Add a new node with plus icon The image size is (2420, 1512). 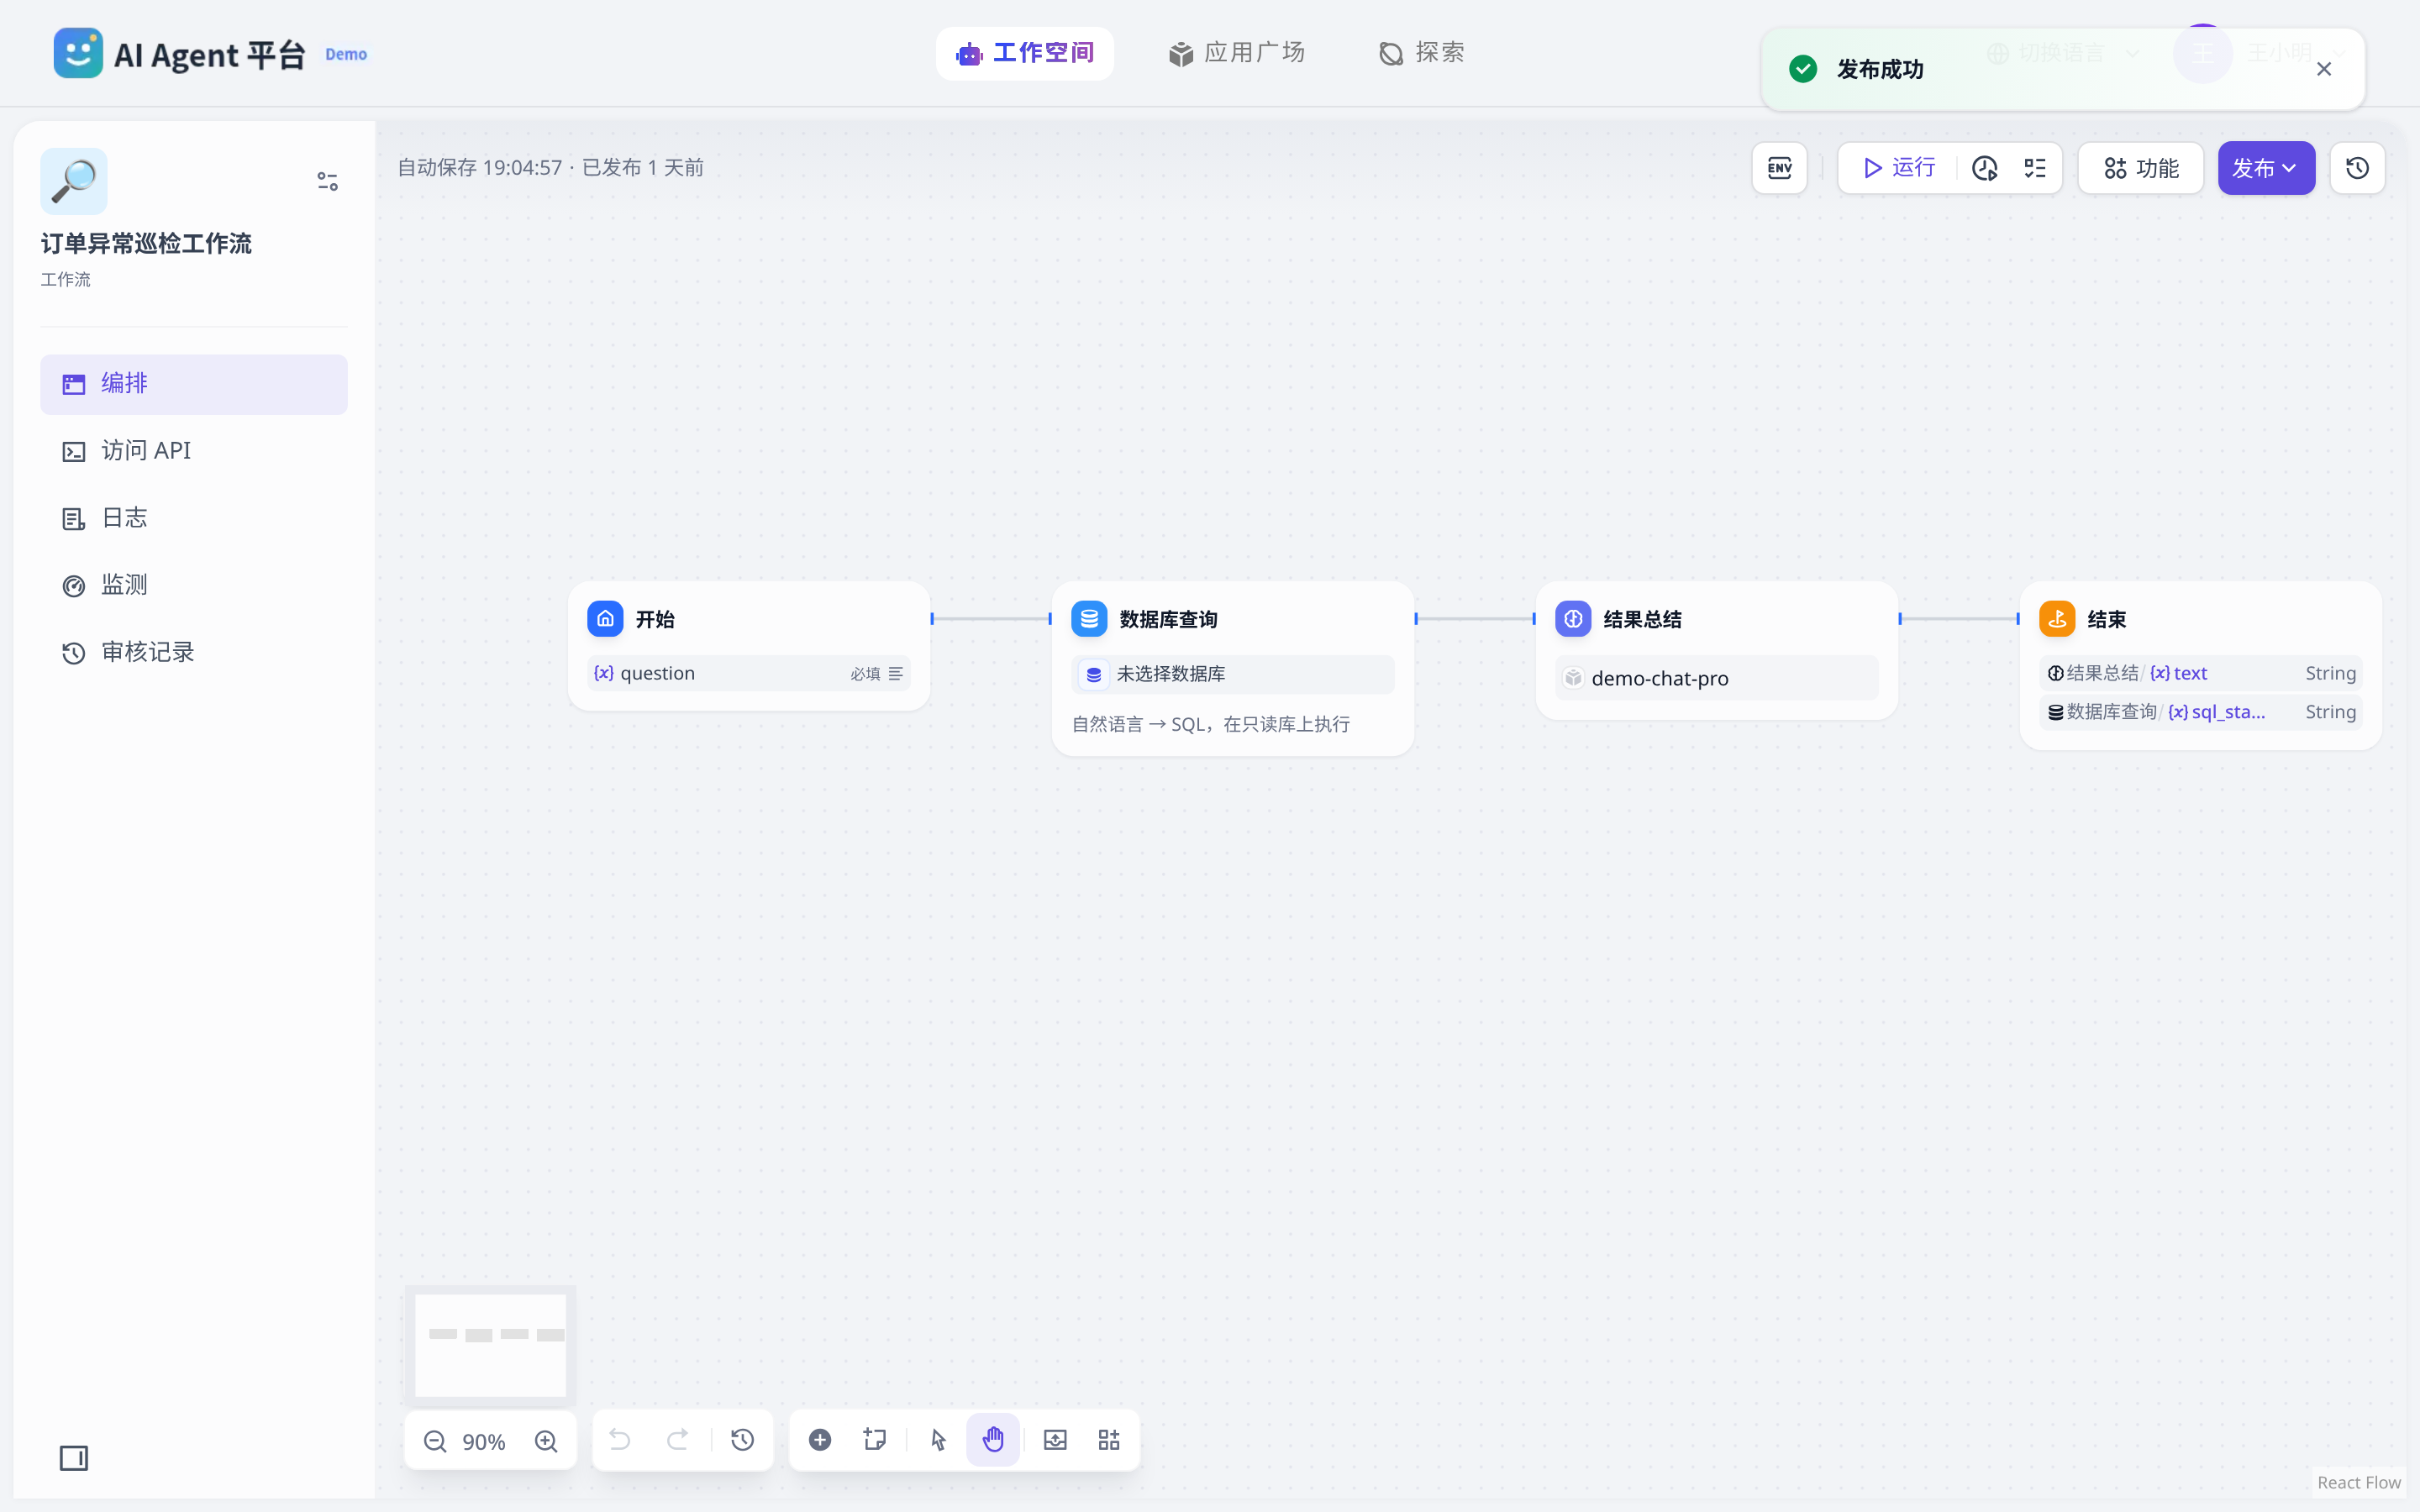[820, 1440]
